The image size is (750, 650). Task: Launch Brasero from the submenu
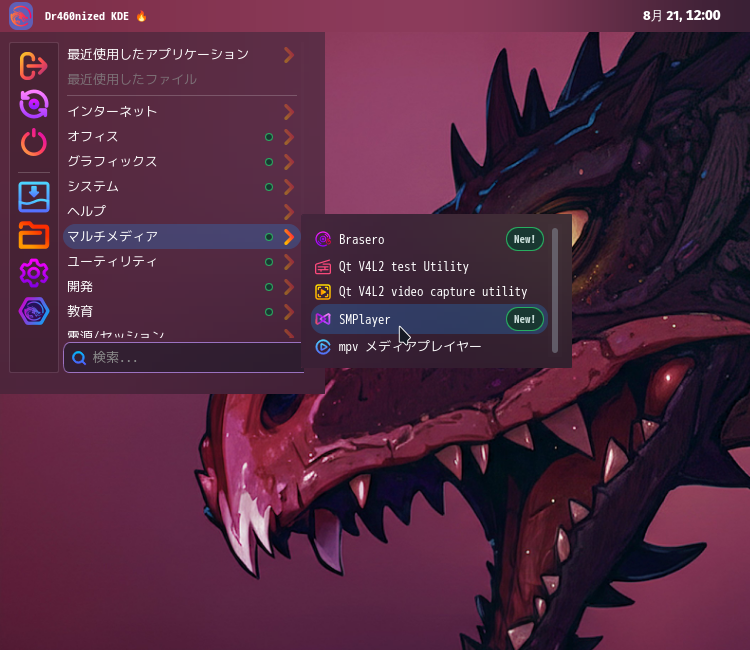click(x=429, y=239)
